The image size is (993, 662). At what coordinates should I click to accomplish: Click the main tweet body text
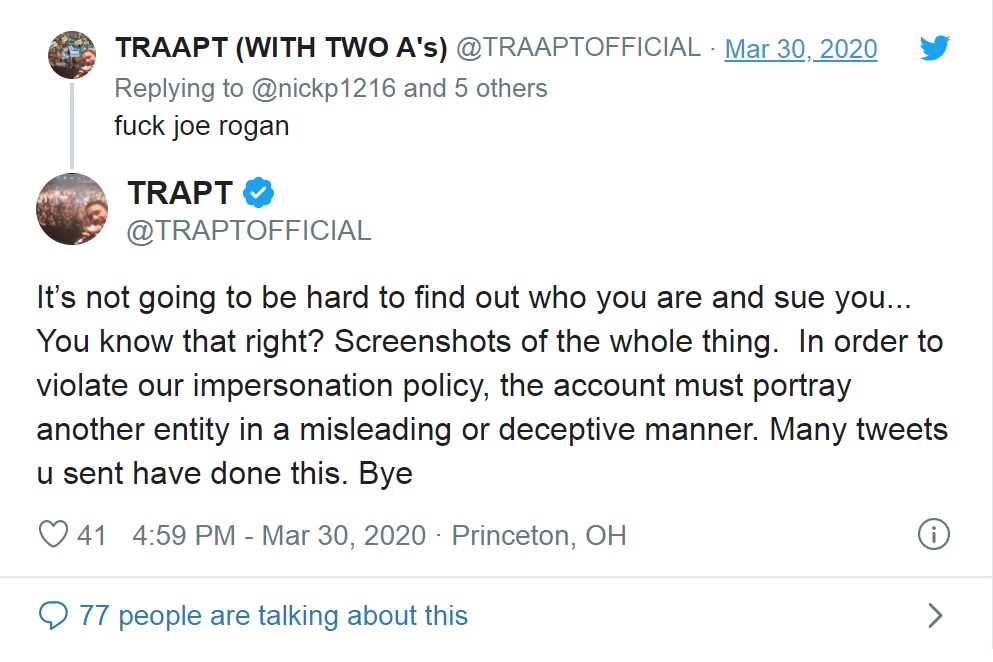point(492,385)
